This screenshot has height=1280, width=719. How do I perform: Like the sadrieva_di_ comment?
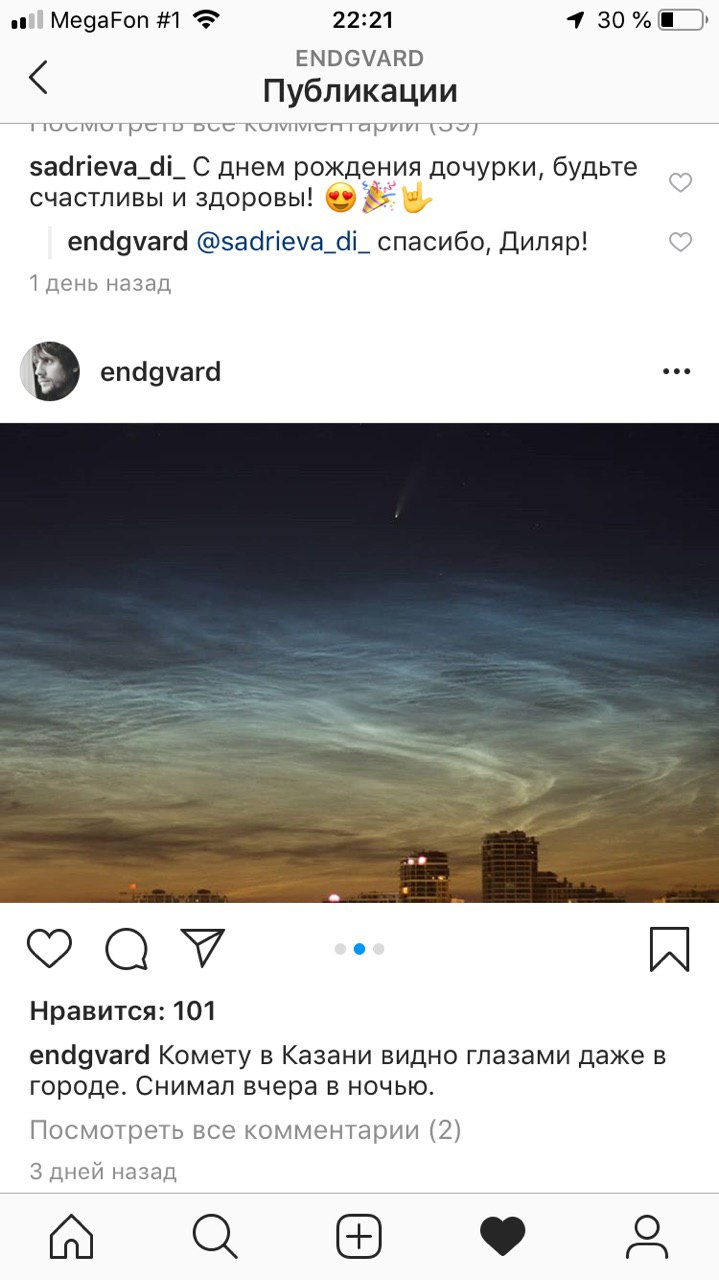(680, 182)
